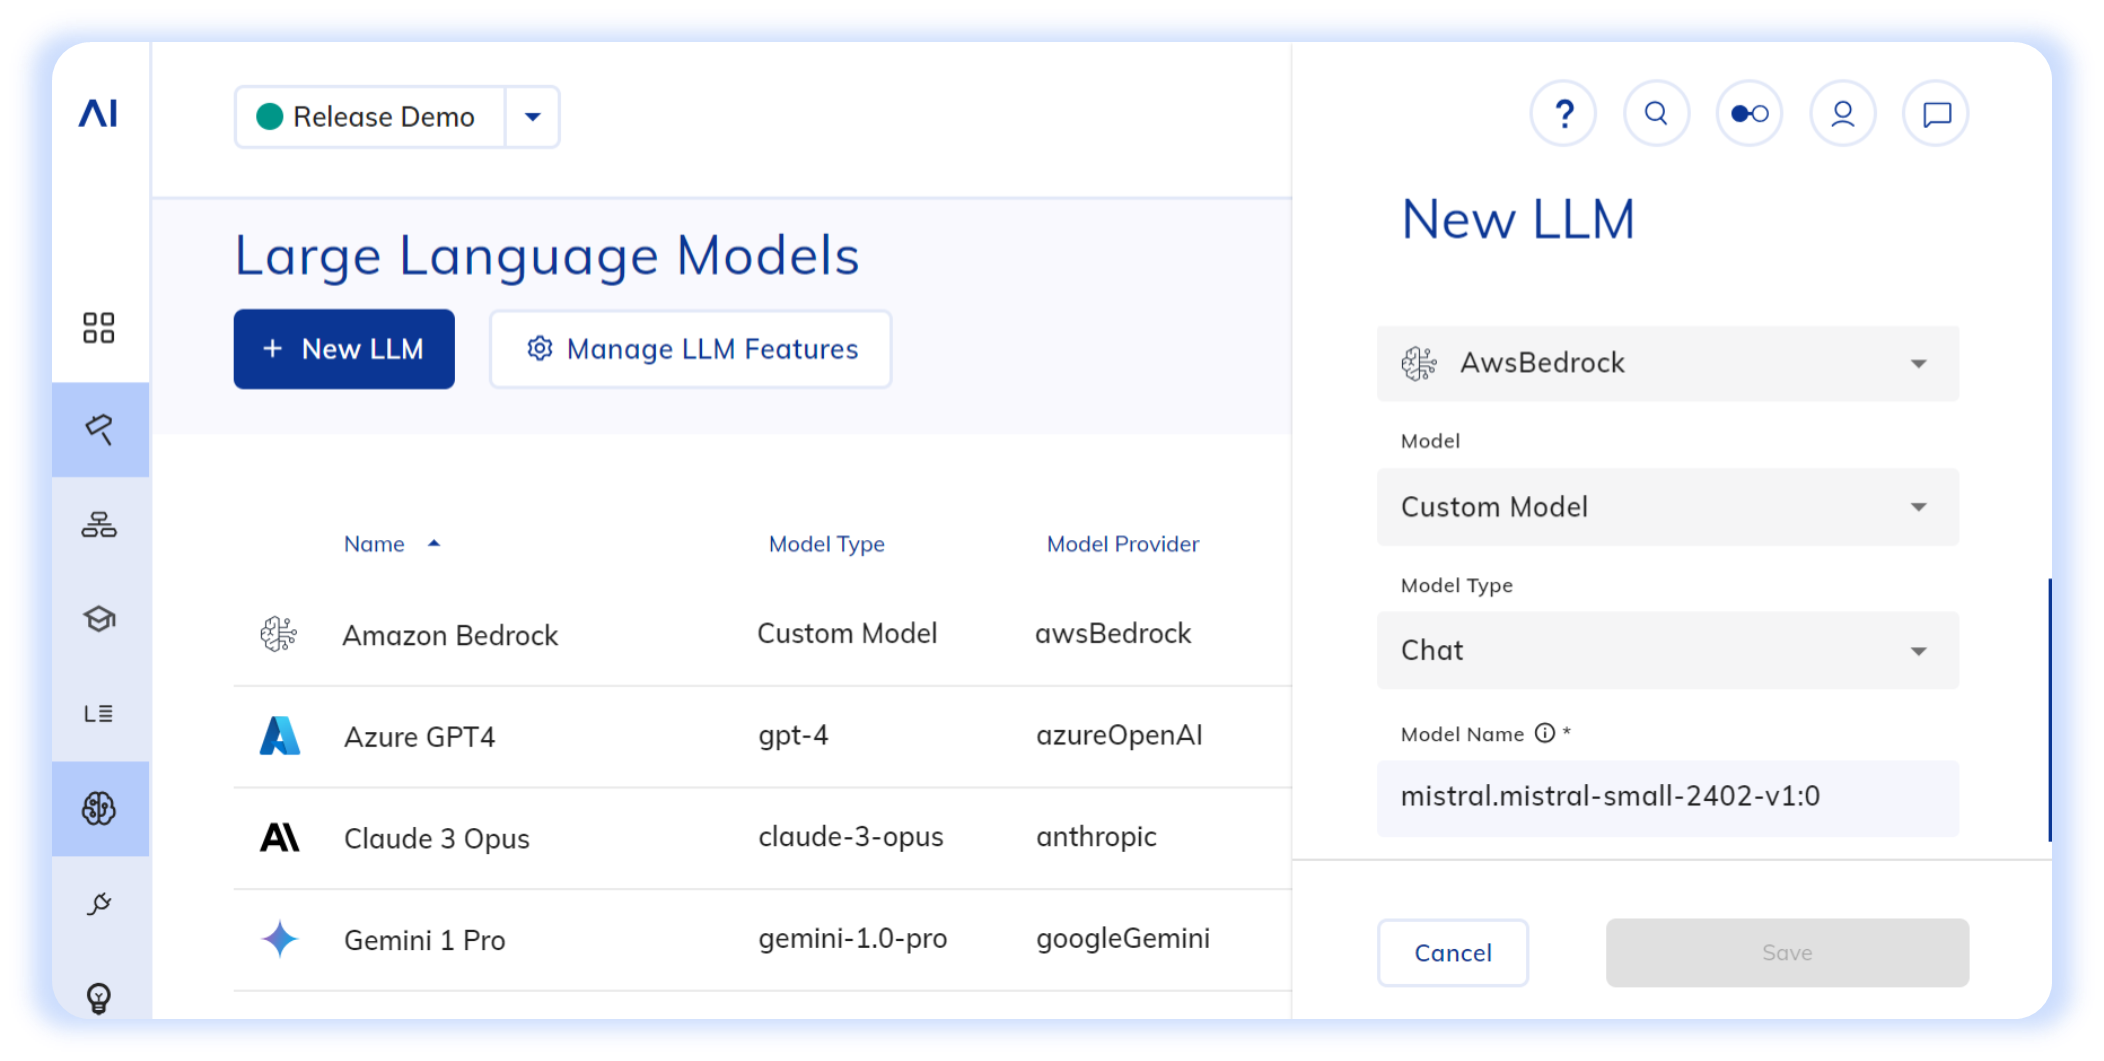Viewport: 2104px width, 1061px height.
Task: Toggle the theme switch icon in header
Action: [x=1750, y=114]
